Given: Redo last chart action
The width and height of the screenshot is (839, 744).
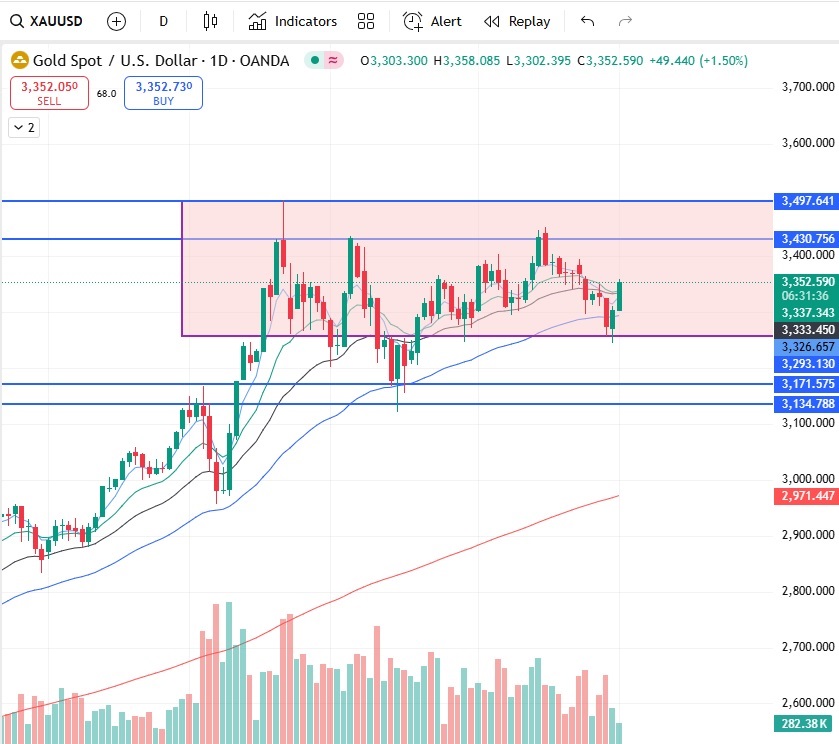Looking at the screenshot, I should 625,20.
